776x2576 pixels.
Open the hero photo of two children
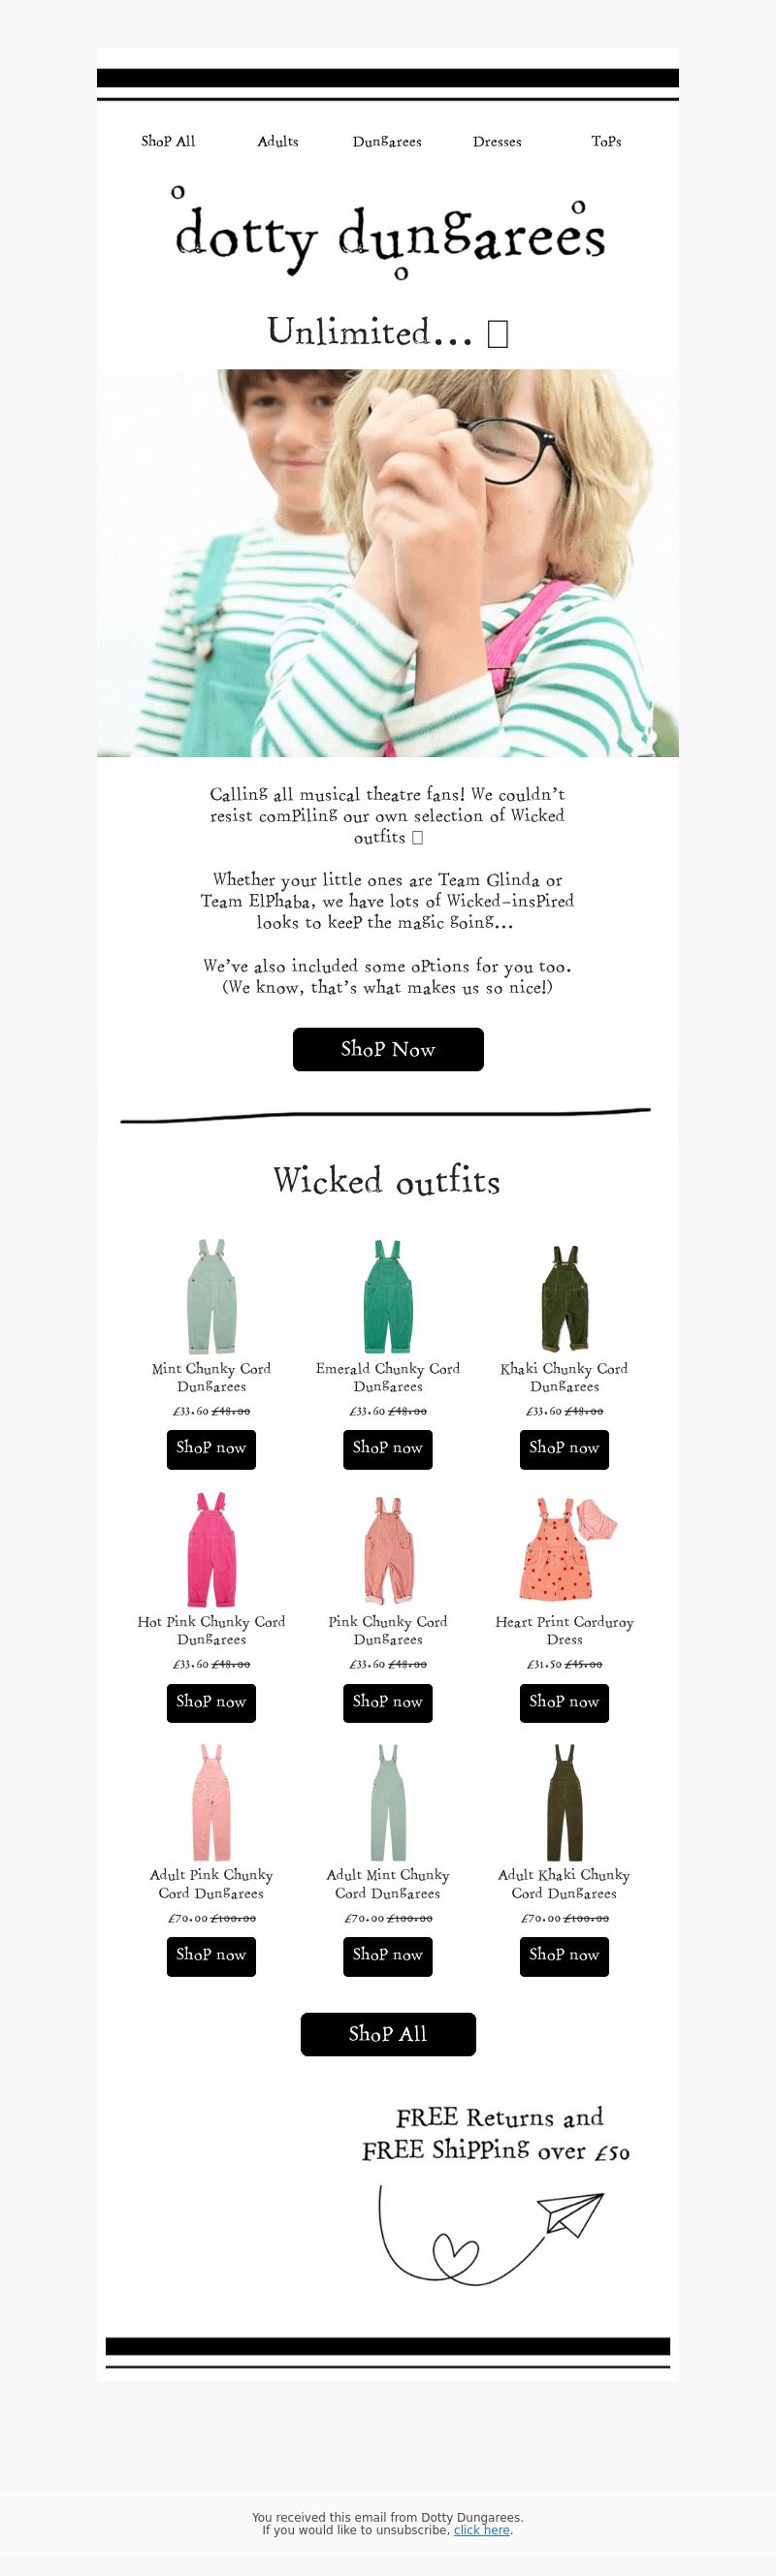tap(388, 563)
